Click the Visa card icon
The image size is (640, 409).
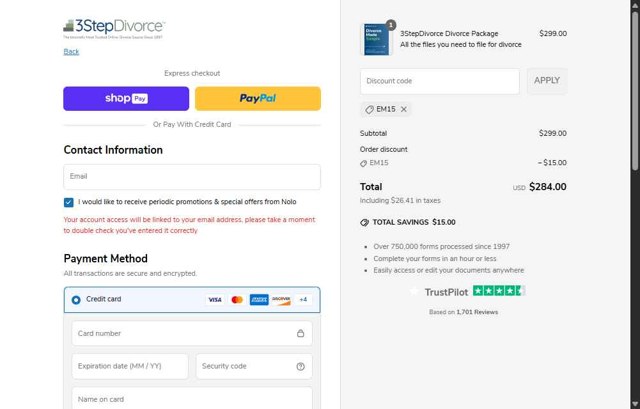pyautogui.click(x=215, y=300)
